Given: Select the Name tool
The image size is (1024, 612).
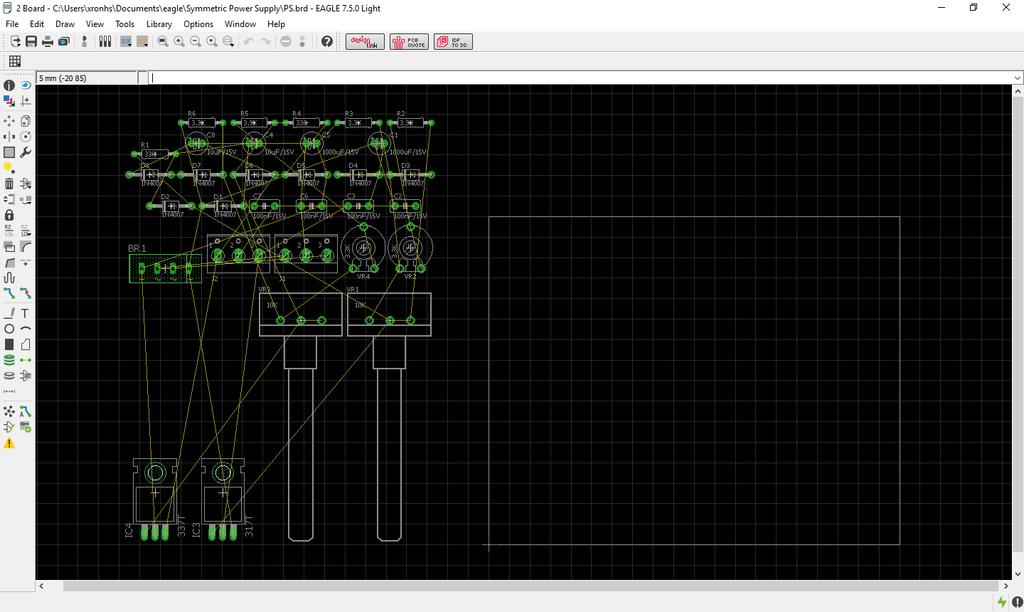Looking at the screenshot, I should [9, 231].
